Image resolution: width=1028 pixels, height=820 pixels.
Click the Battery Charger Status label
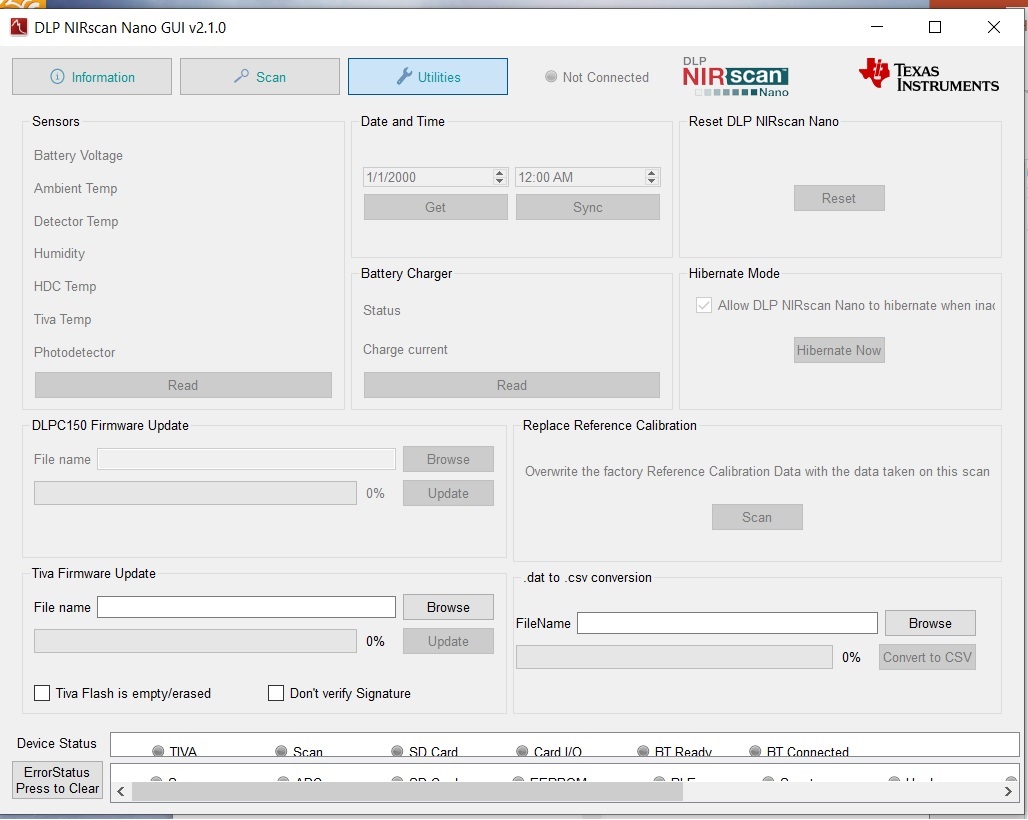382,310
